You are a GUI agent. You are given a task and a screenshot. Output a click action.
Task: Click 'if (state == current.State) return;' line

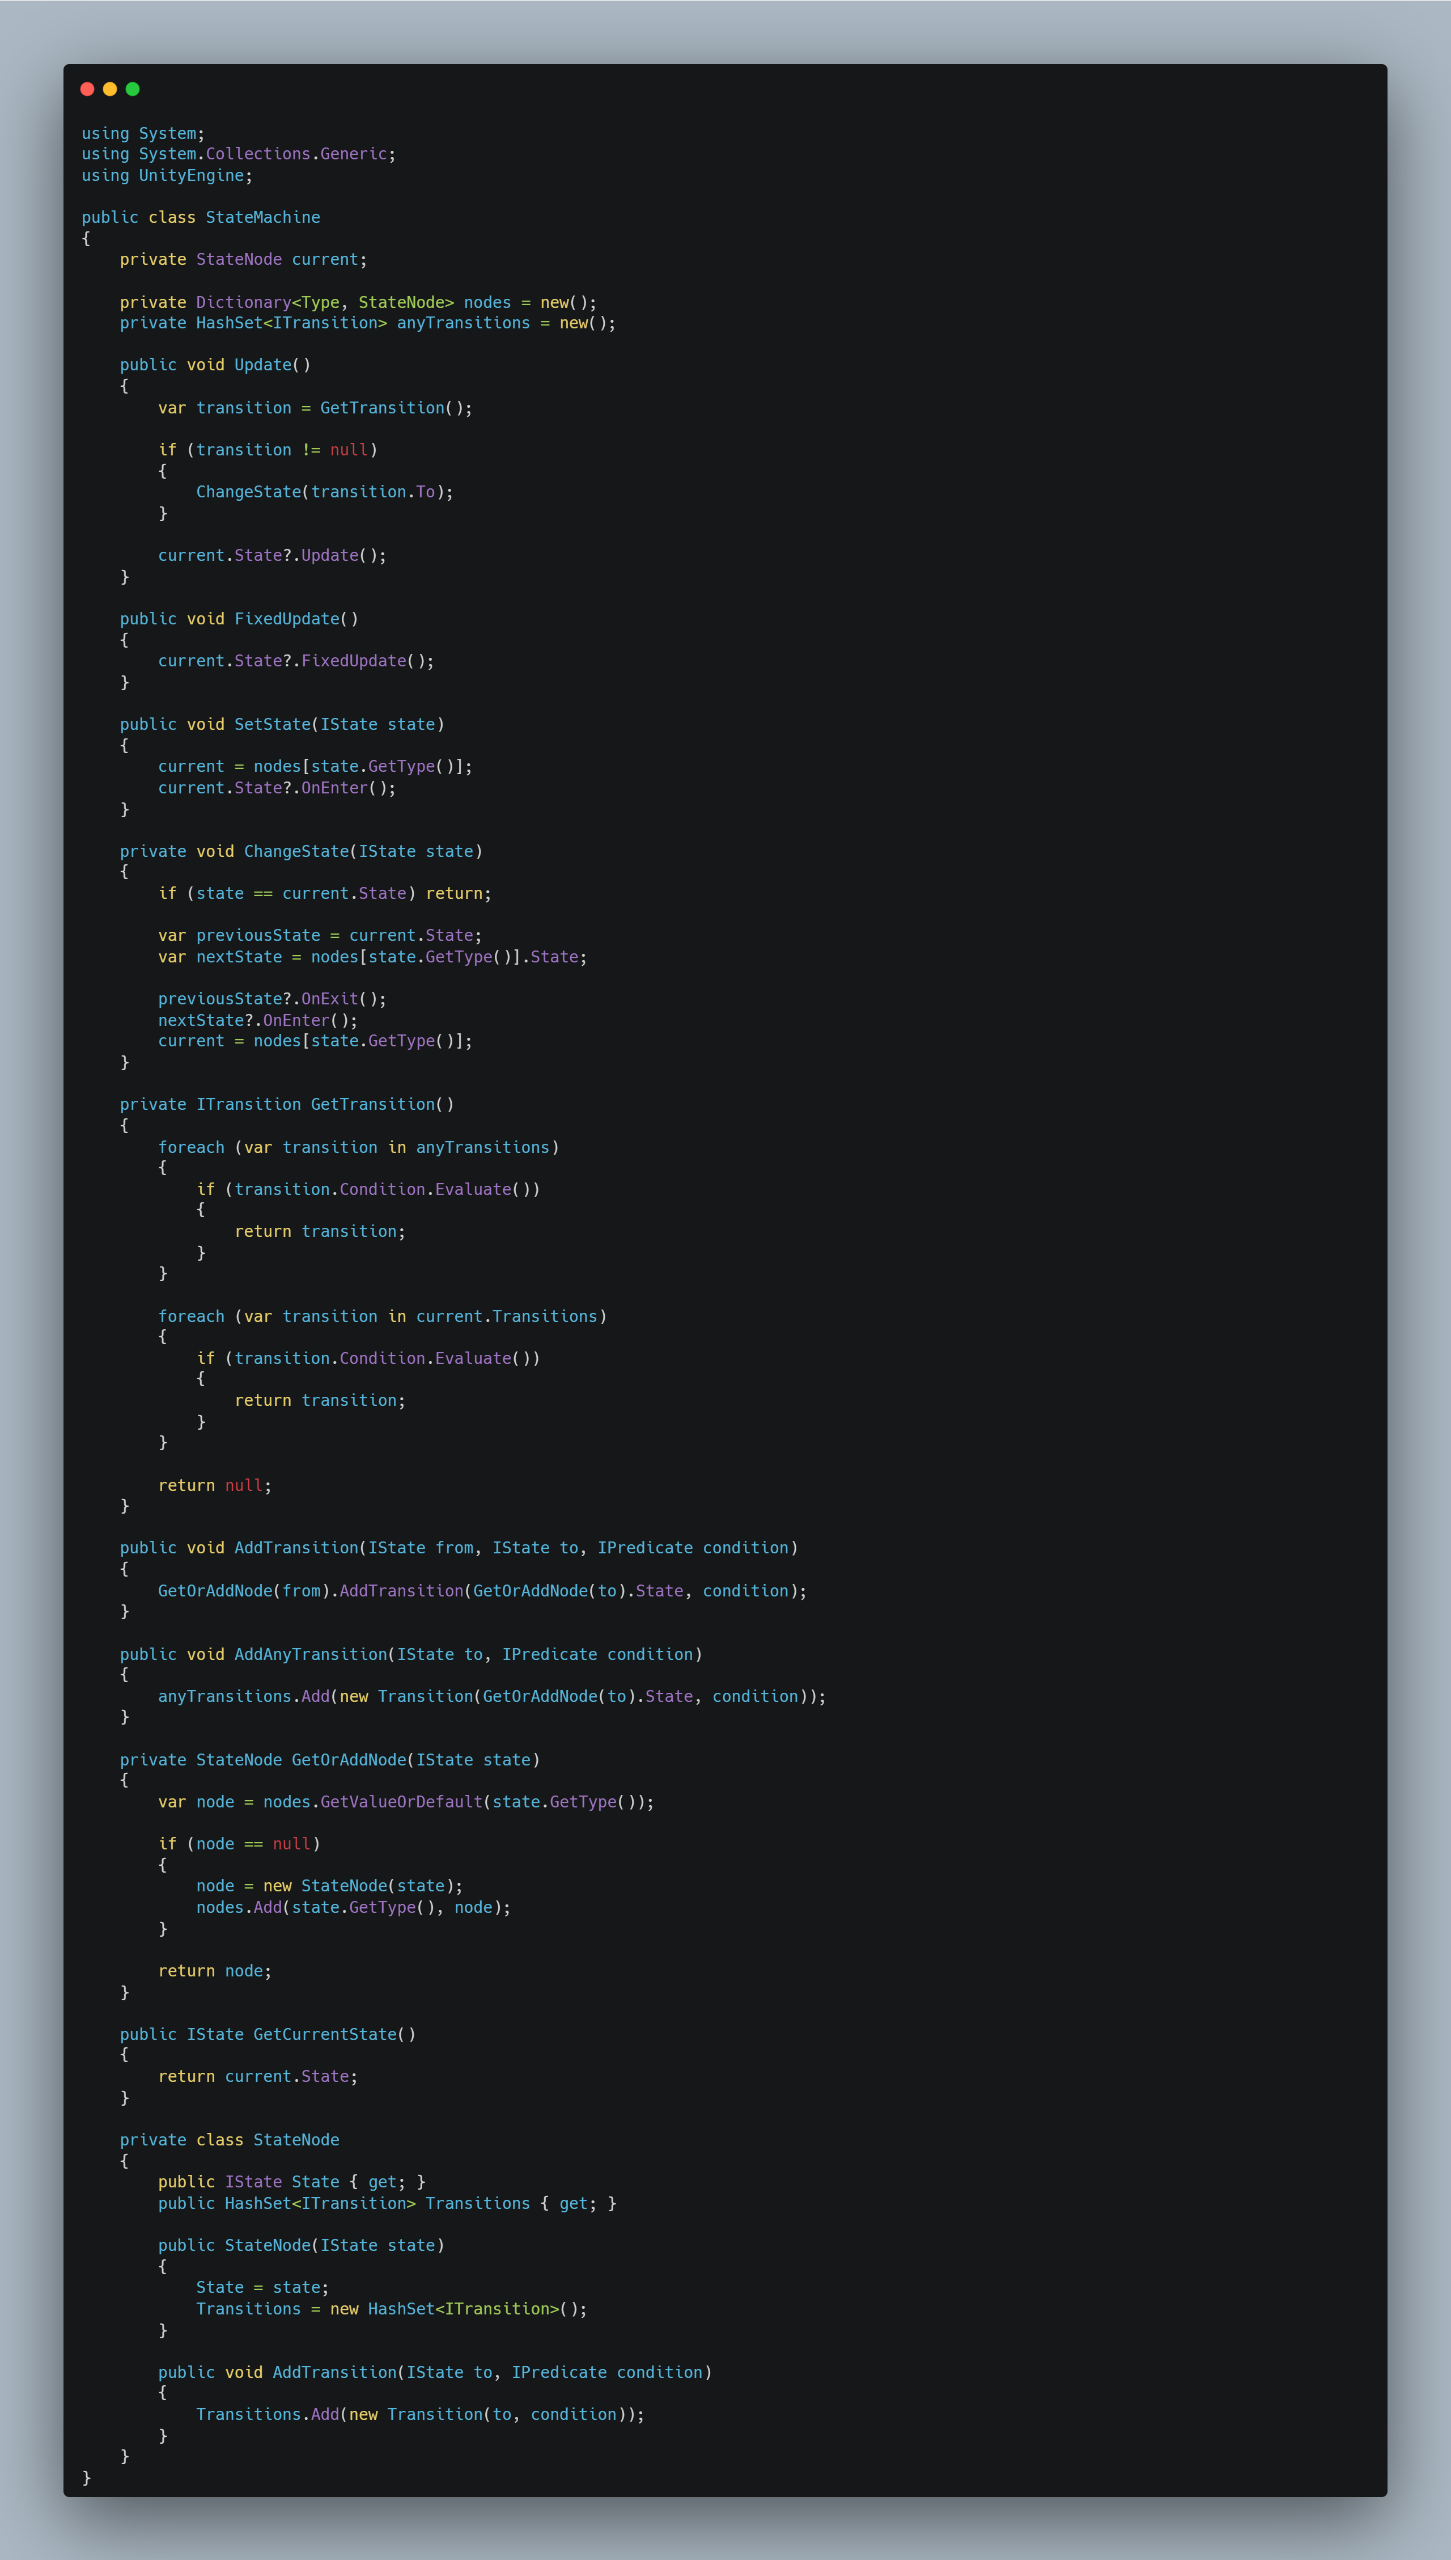(325, 894)
